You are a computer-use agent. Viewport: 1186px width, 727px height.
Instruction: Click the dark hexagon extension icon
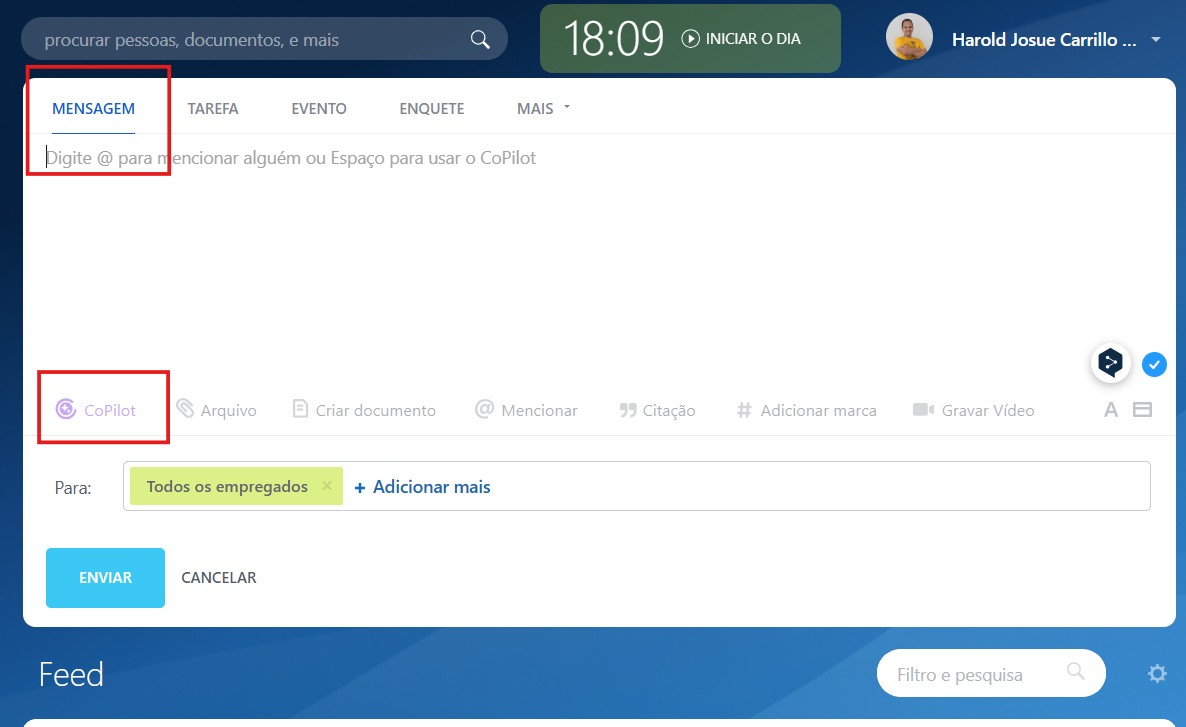click(x=1111, y=362)
